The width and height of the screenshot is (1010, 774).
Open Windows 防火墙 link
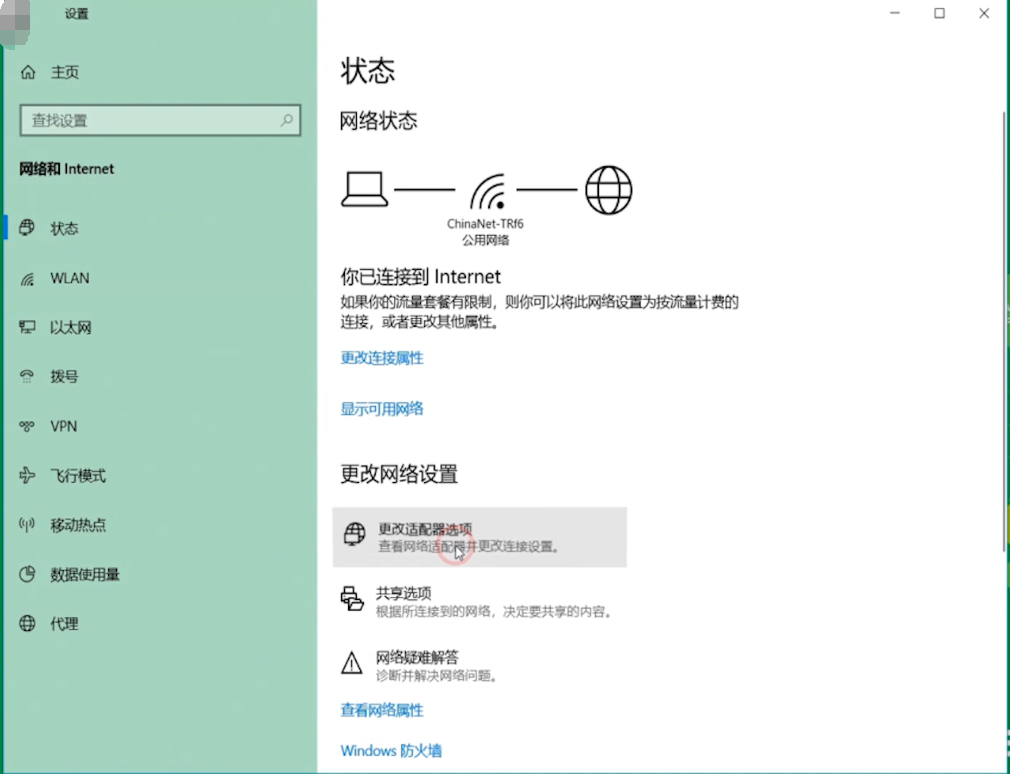pos(391,750)
